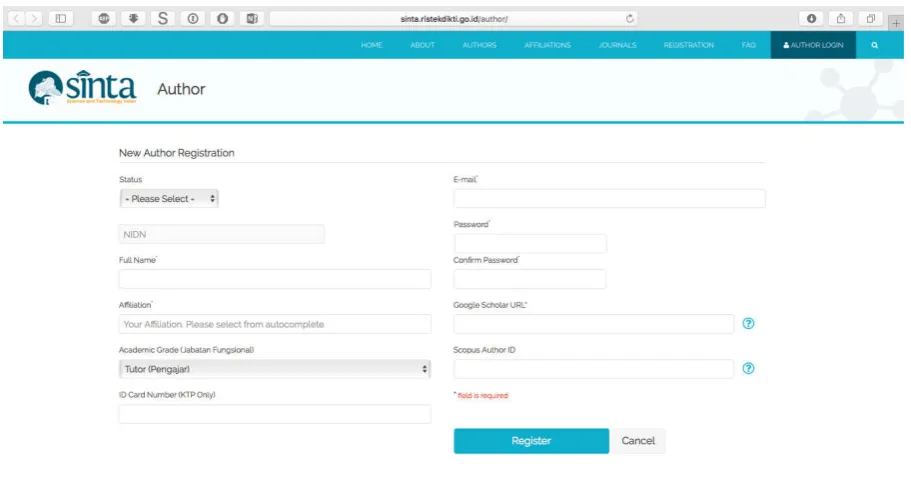The width and height of the screenshot is (911, 490).
Task: Open the HOME menu item
Action: 372,45
